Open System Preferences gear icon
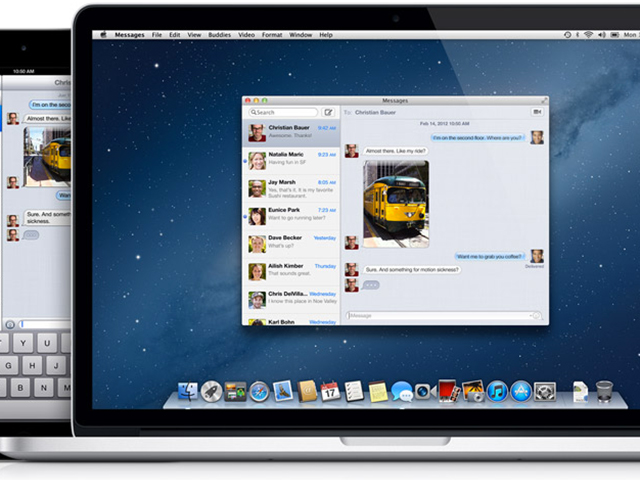 pyautogui.click(x=545, y=391)
